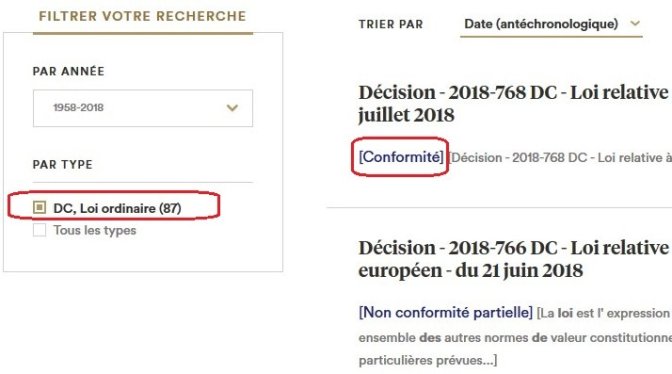The width and height of the screenshot is (672, 374).
Task: Click the Filtrer votre recherche header tab
Action: click(x=143, y=16)
